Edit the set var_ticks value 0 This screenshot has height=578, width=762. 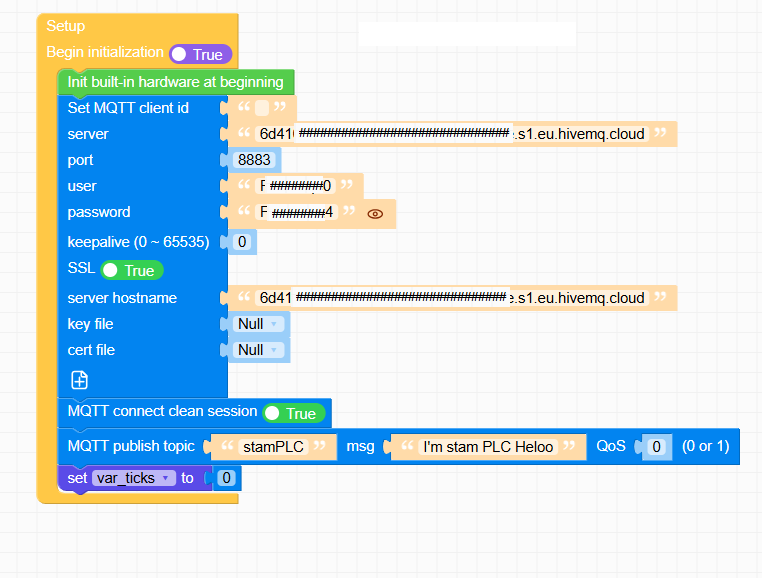coord(226,478)
